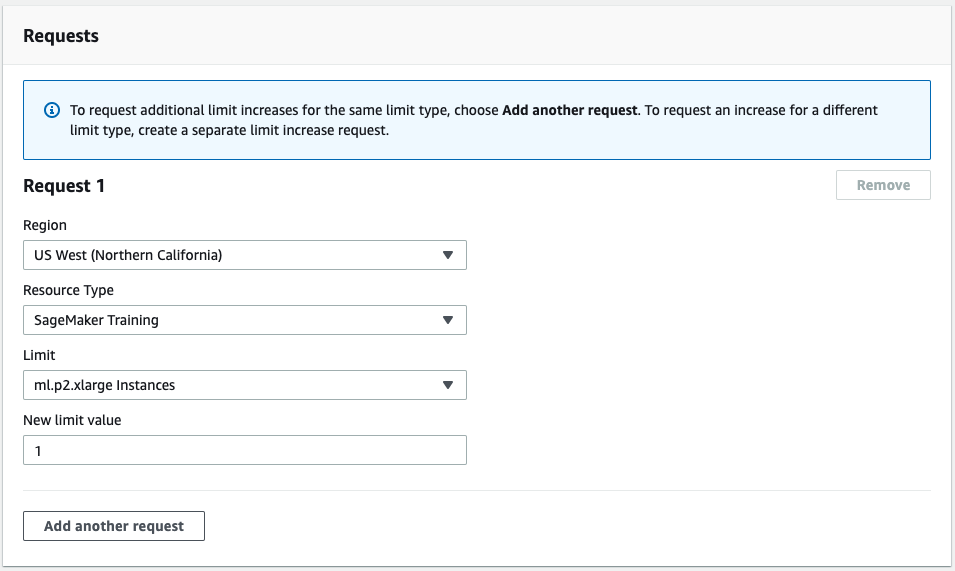Image resolution: width=955 pixels, height=571 pixels.
Task: Focus the New limit value field
Action: (x=244, y=450)
